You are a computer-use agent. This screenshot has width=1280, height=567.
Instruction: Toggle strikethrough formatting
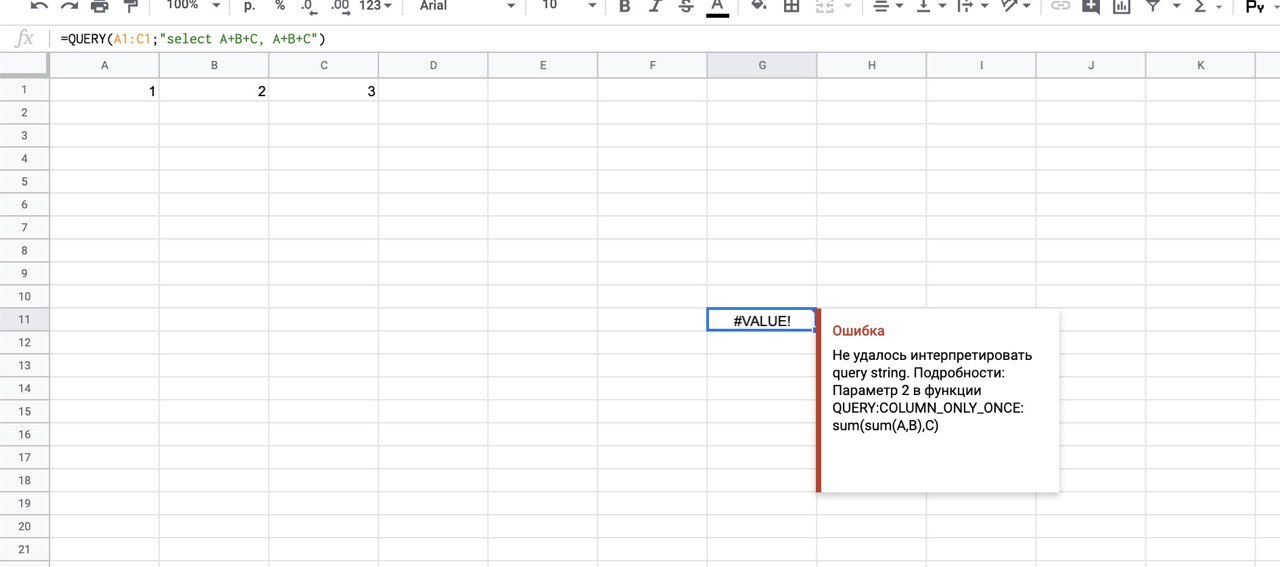tap(686, 6)
